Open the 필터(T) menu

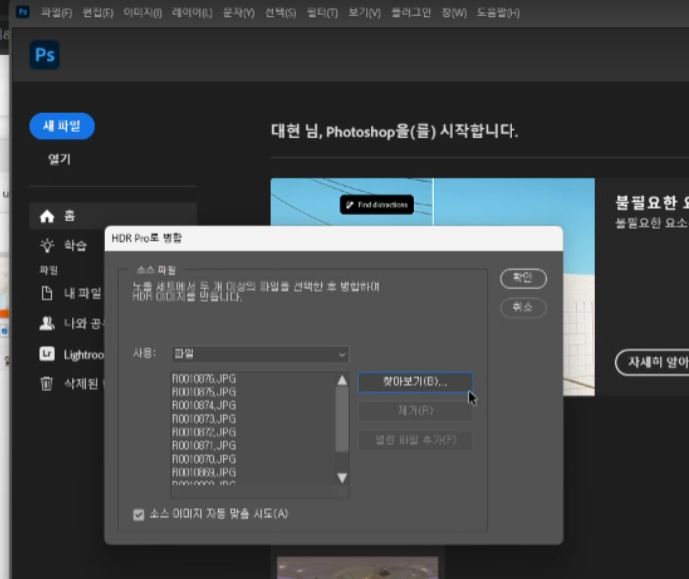[323, 13]
